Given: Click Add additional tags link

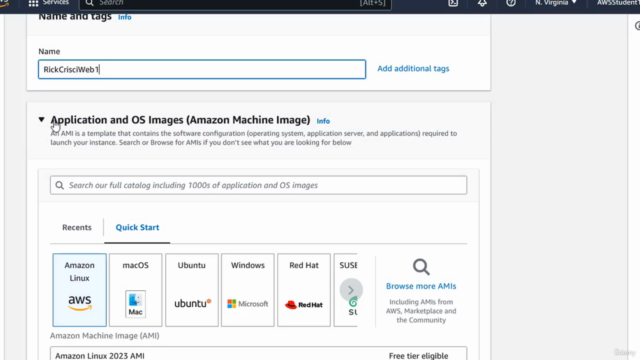Looking at the screenshot, I should coord(413,69).
